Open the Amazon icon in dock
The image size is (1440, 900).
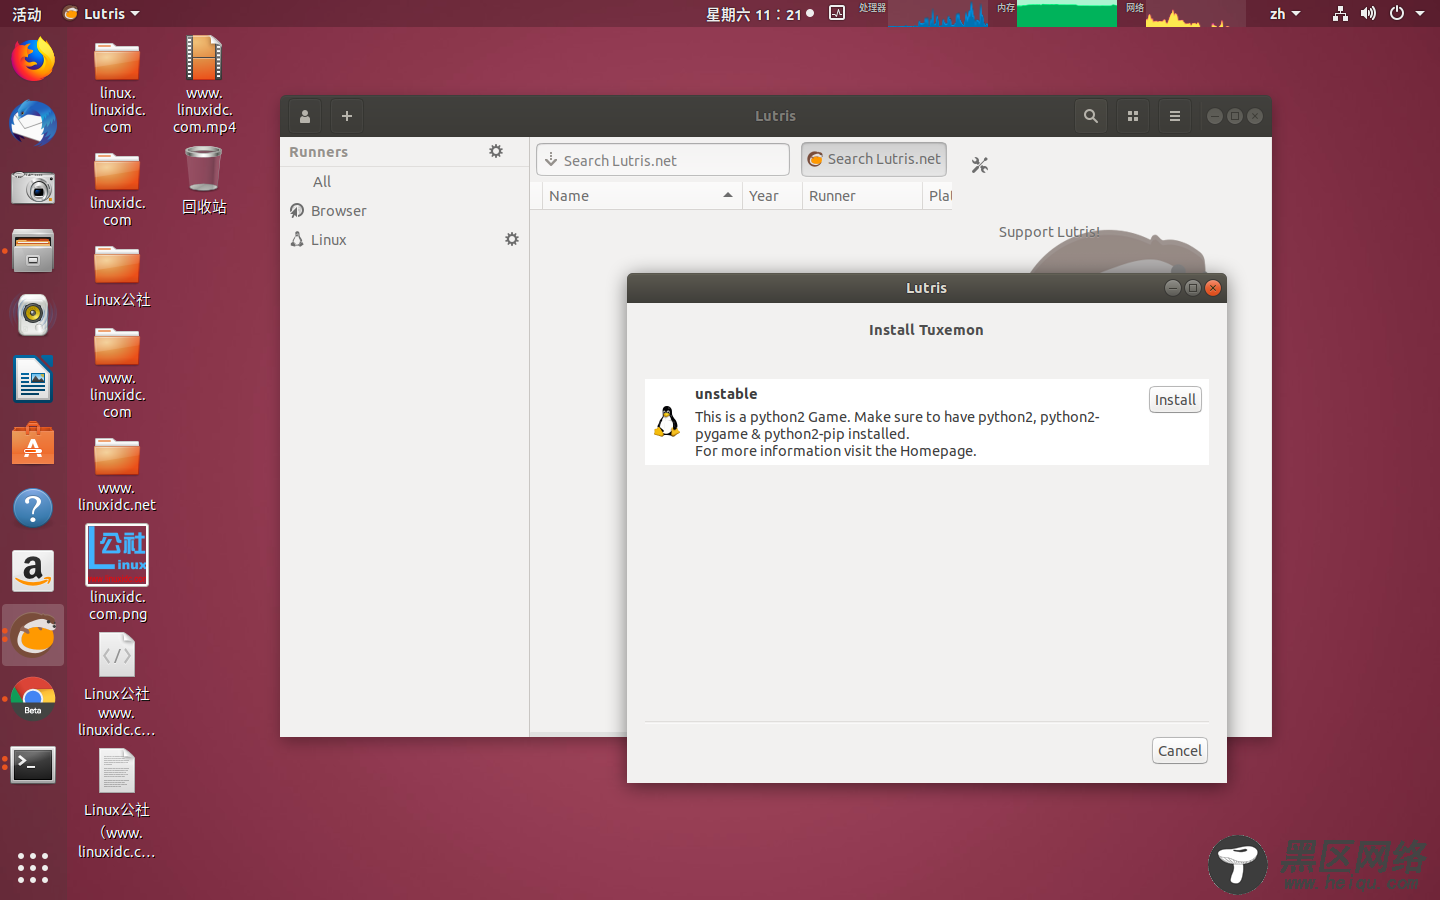click(x=33, y=572)
